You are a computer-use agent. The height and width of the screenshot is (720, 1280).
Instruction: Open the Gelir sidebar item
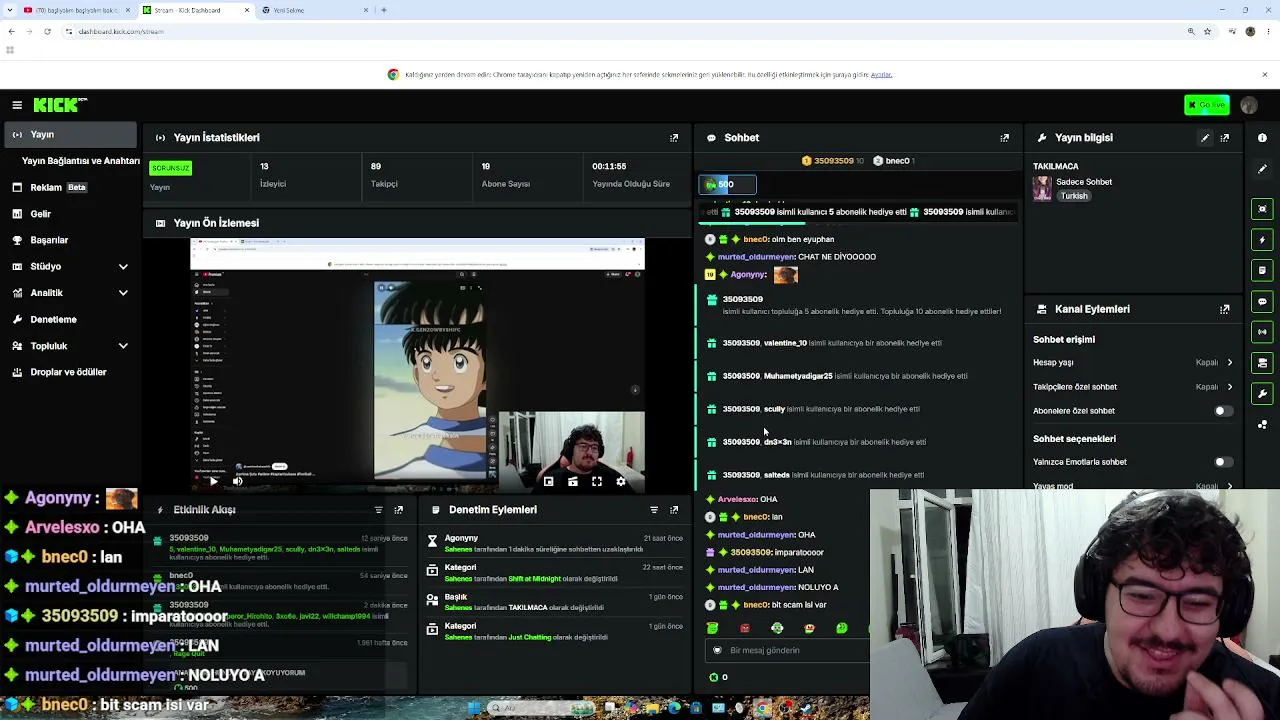tap(70, 214)
